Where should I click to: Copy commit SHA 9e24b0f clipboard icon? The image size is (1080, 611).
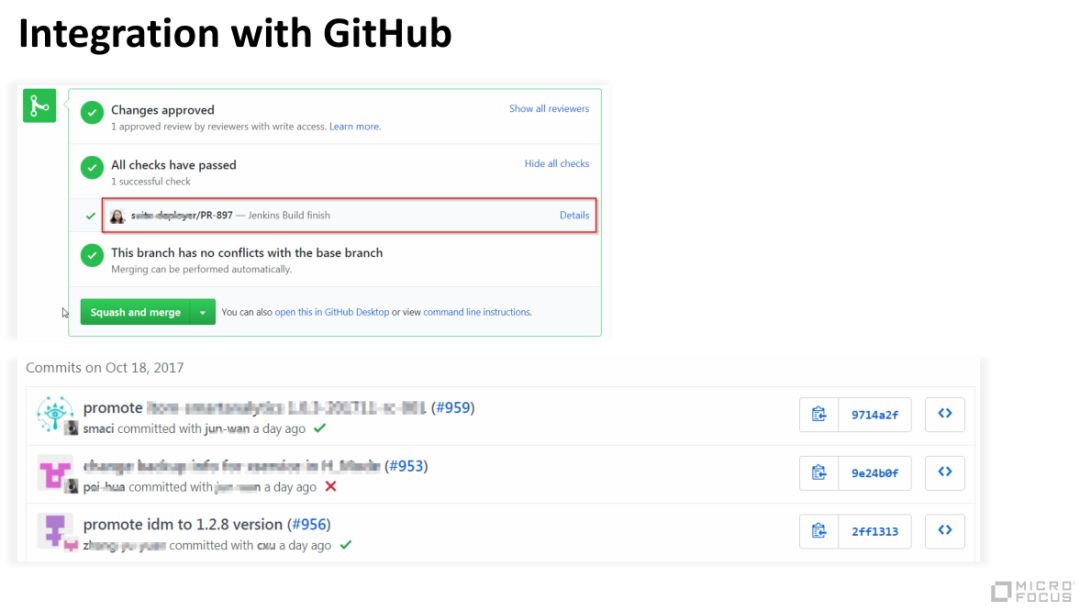pyautogui.click(x=818, y=473)
